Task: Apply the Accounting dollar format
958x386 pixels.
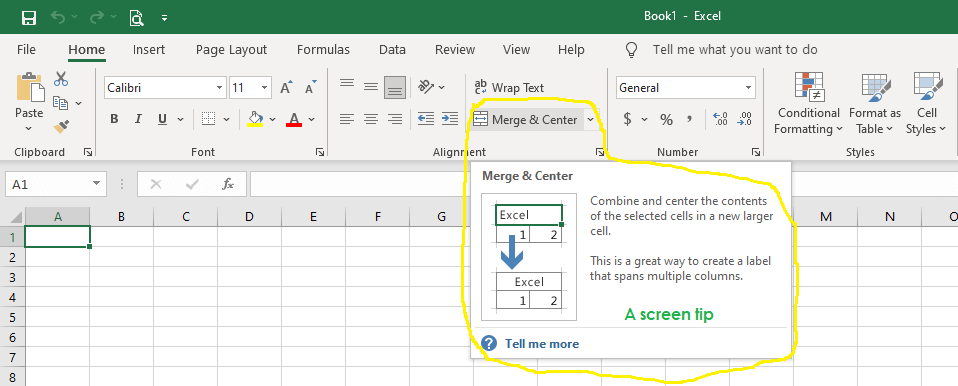Action: pos(627,119)
